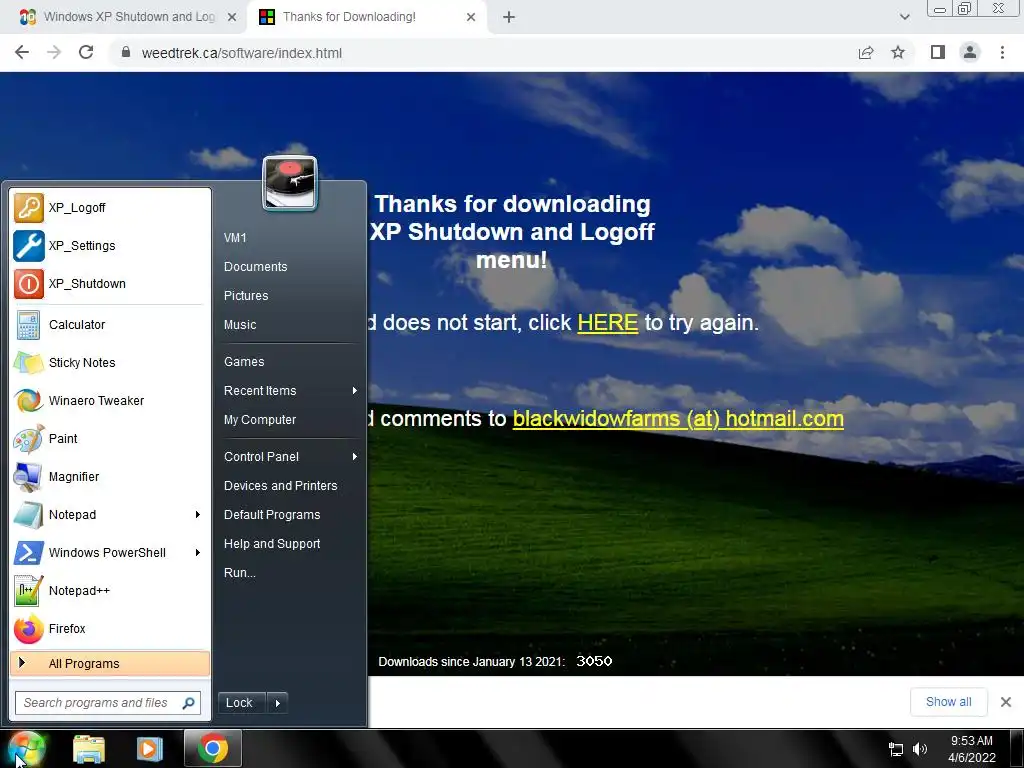Share this page icon
Viewport: 1024px width, 768px height.
point(866,52)
